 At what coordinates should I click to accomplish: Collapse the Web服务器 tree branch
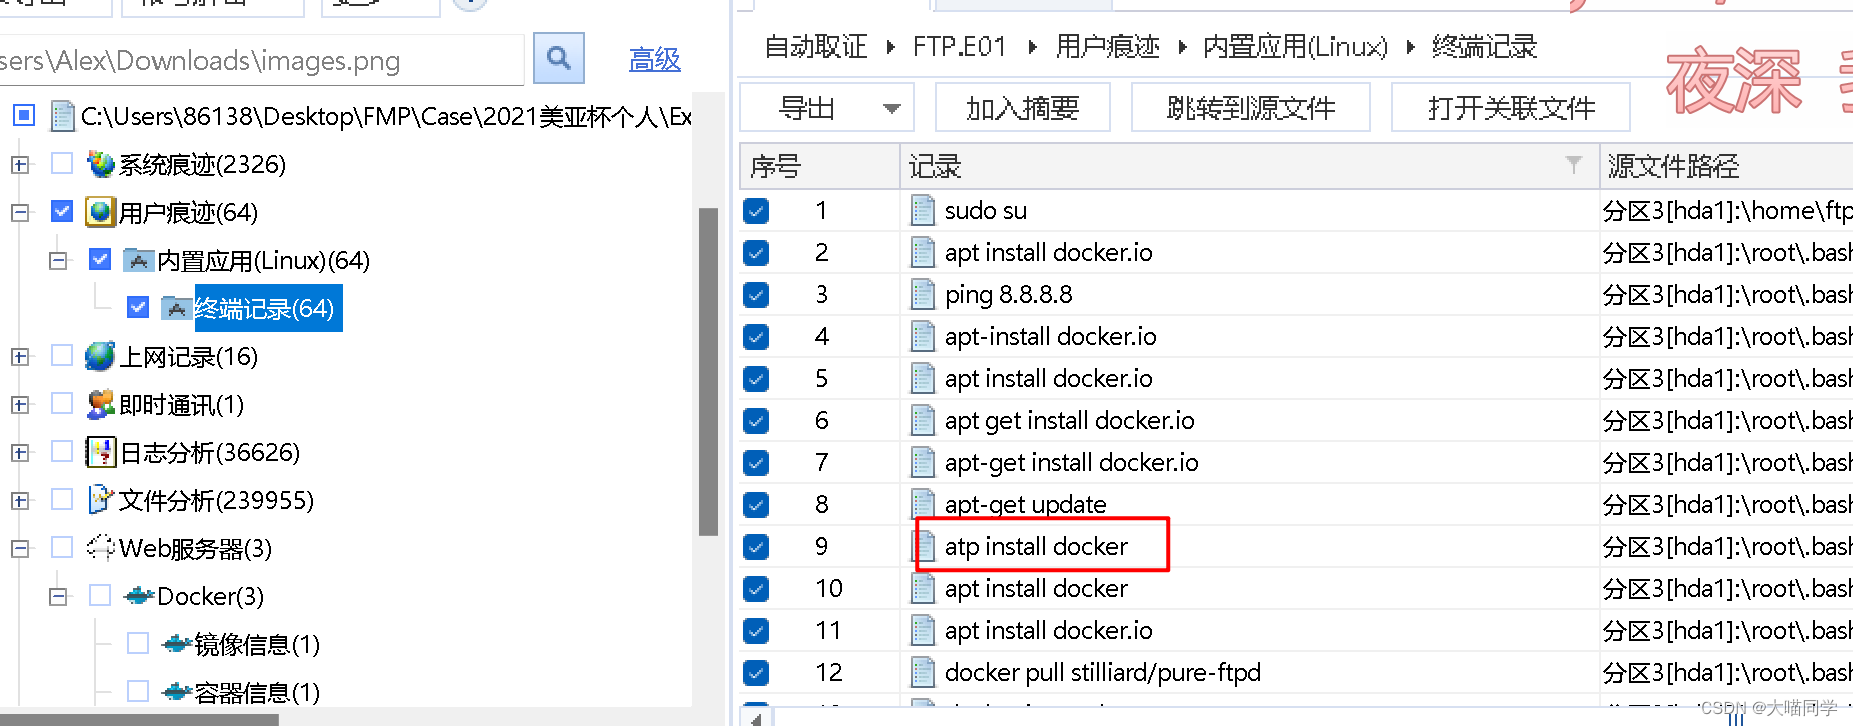pyautogui.click(x=20, y=547)
